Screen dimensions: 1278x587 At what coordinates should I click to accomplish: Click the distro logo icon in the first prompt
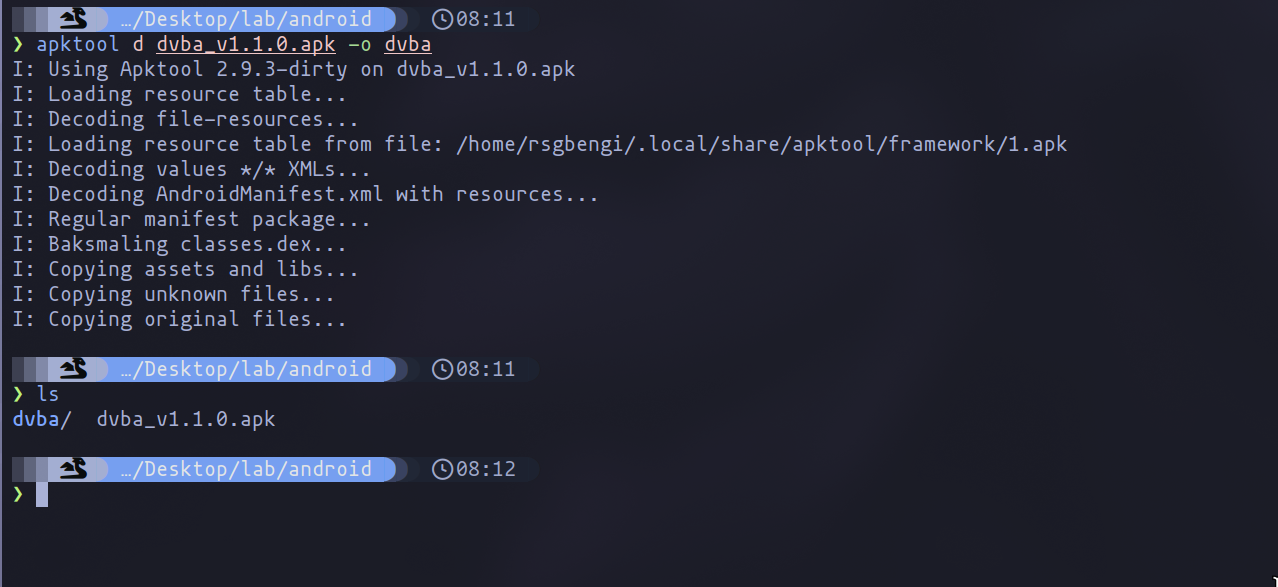(74, 19)
